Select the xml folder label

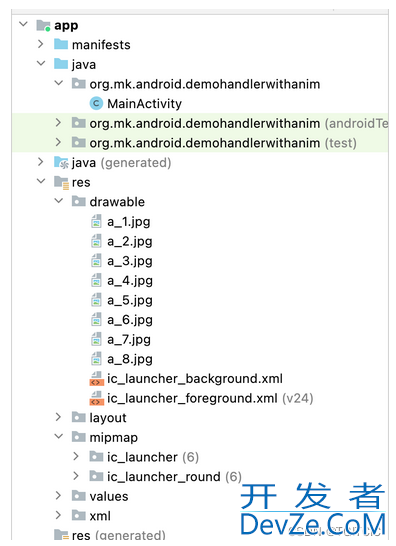pyautogui.click(x=100, y=515)
